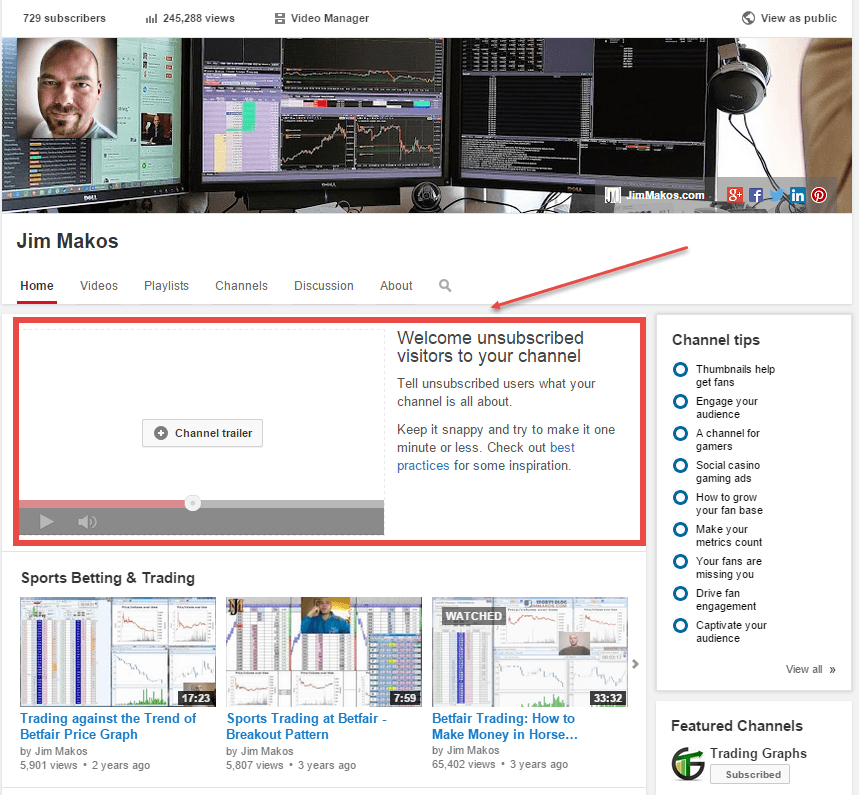Select the 'How to grow your fan base' circle
The height and width of the screenshot is (795, 859).
pyautogui.click(x=680, y=497)
